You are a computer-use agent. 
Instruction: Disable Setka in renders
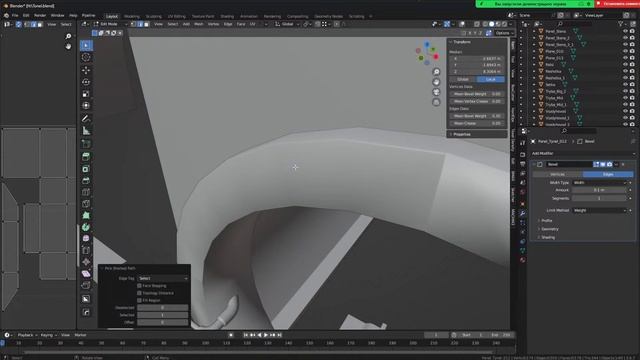click(632, 85)
